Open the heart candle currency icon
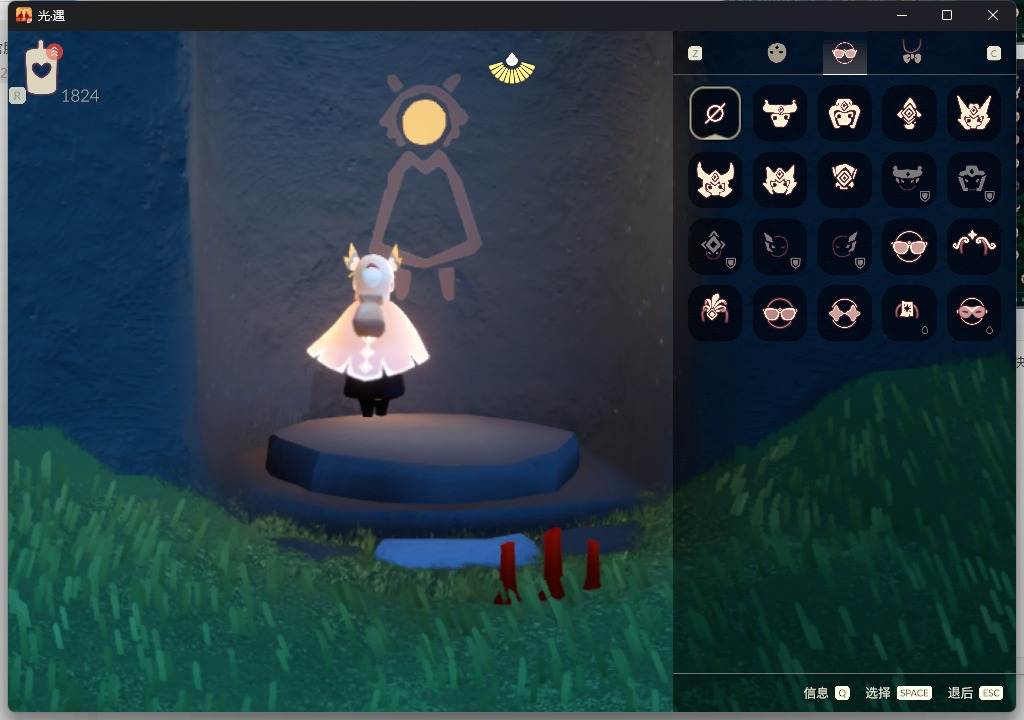Screen dimensions: 1024x720 tap(42, 67)
